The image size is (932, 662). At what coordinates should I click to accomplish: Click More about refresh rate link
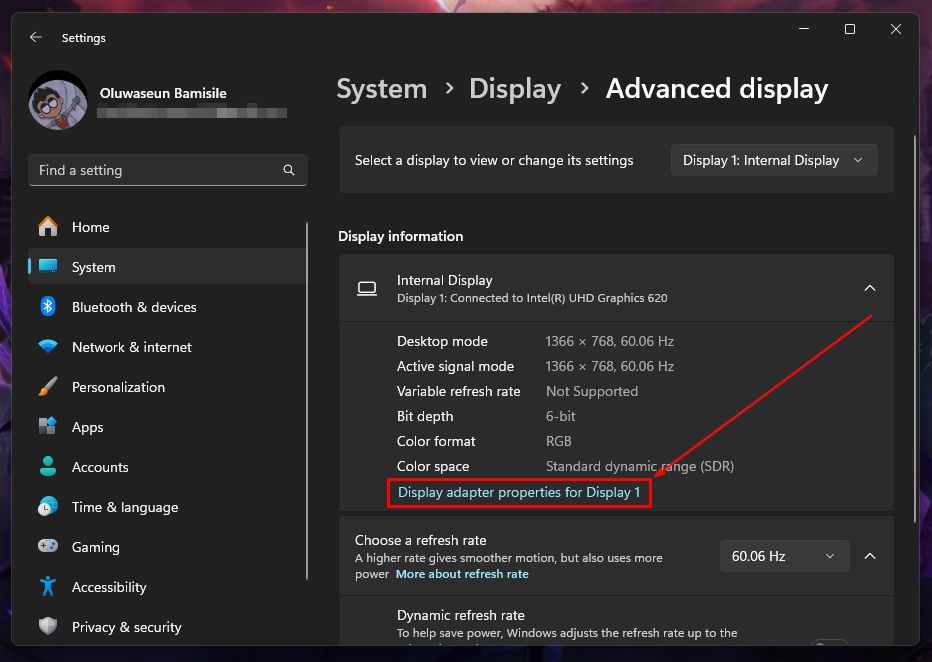click(x=462, y=574)
